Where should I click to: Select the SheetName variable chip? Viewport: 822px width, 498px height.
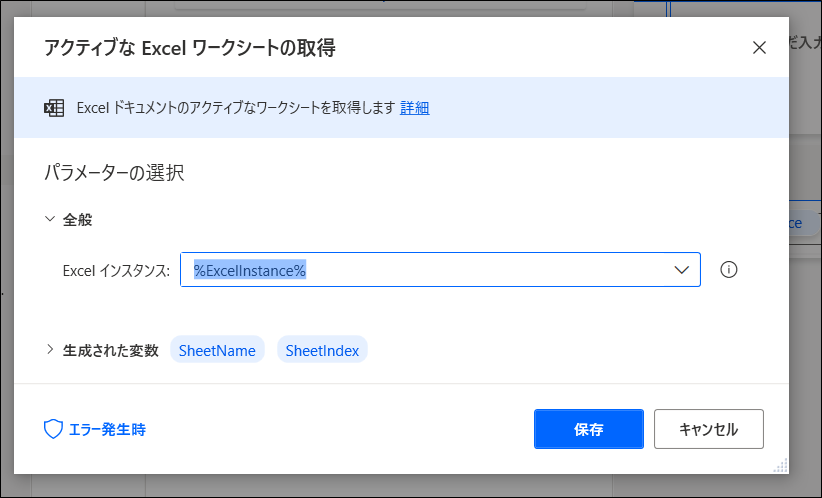217,350
